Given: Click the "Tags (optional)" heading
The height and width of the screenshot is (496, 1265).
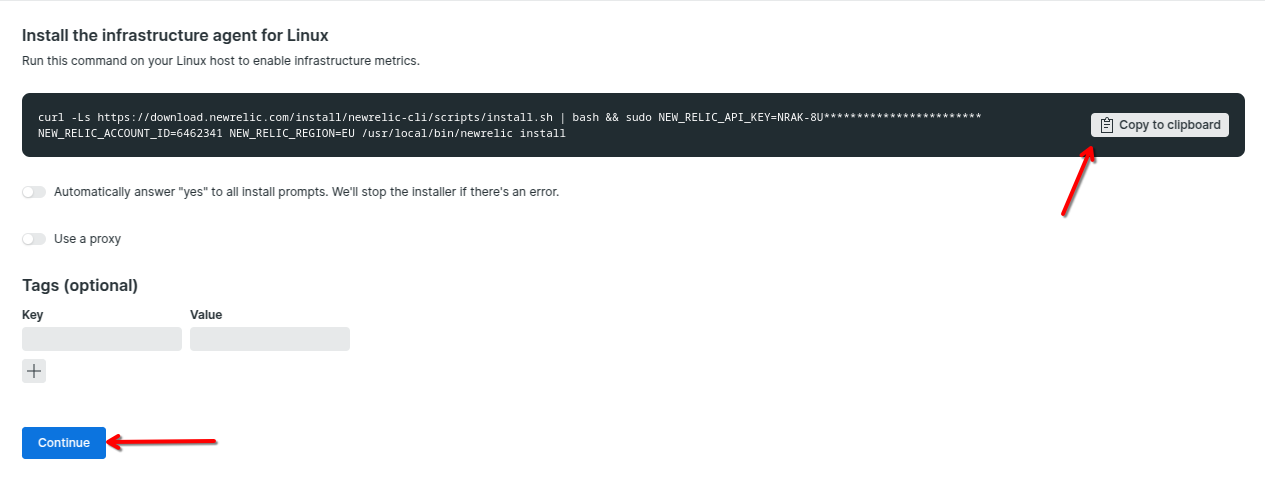Looking at the screenshot, I should (80, 285).
